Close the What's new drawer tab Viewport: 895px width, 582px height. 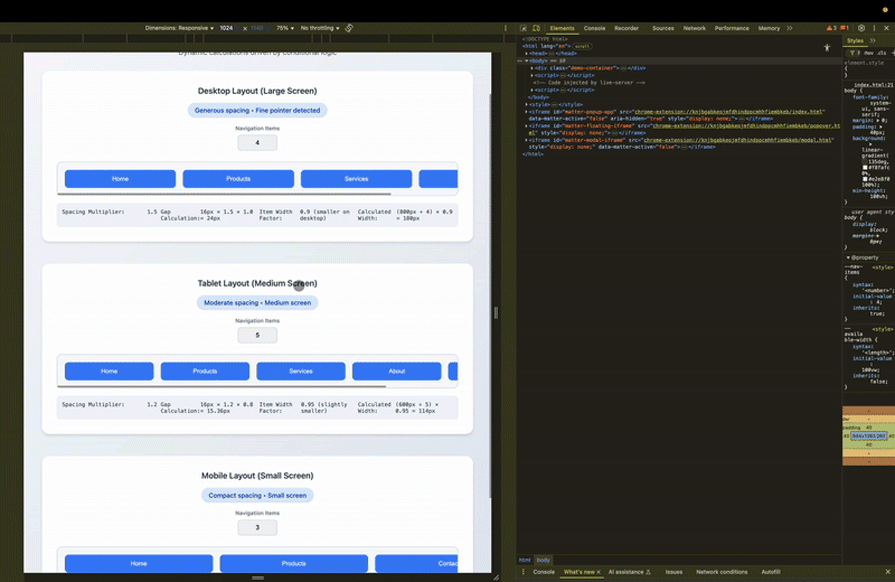click(599, 572)
